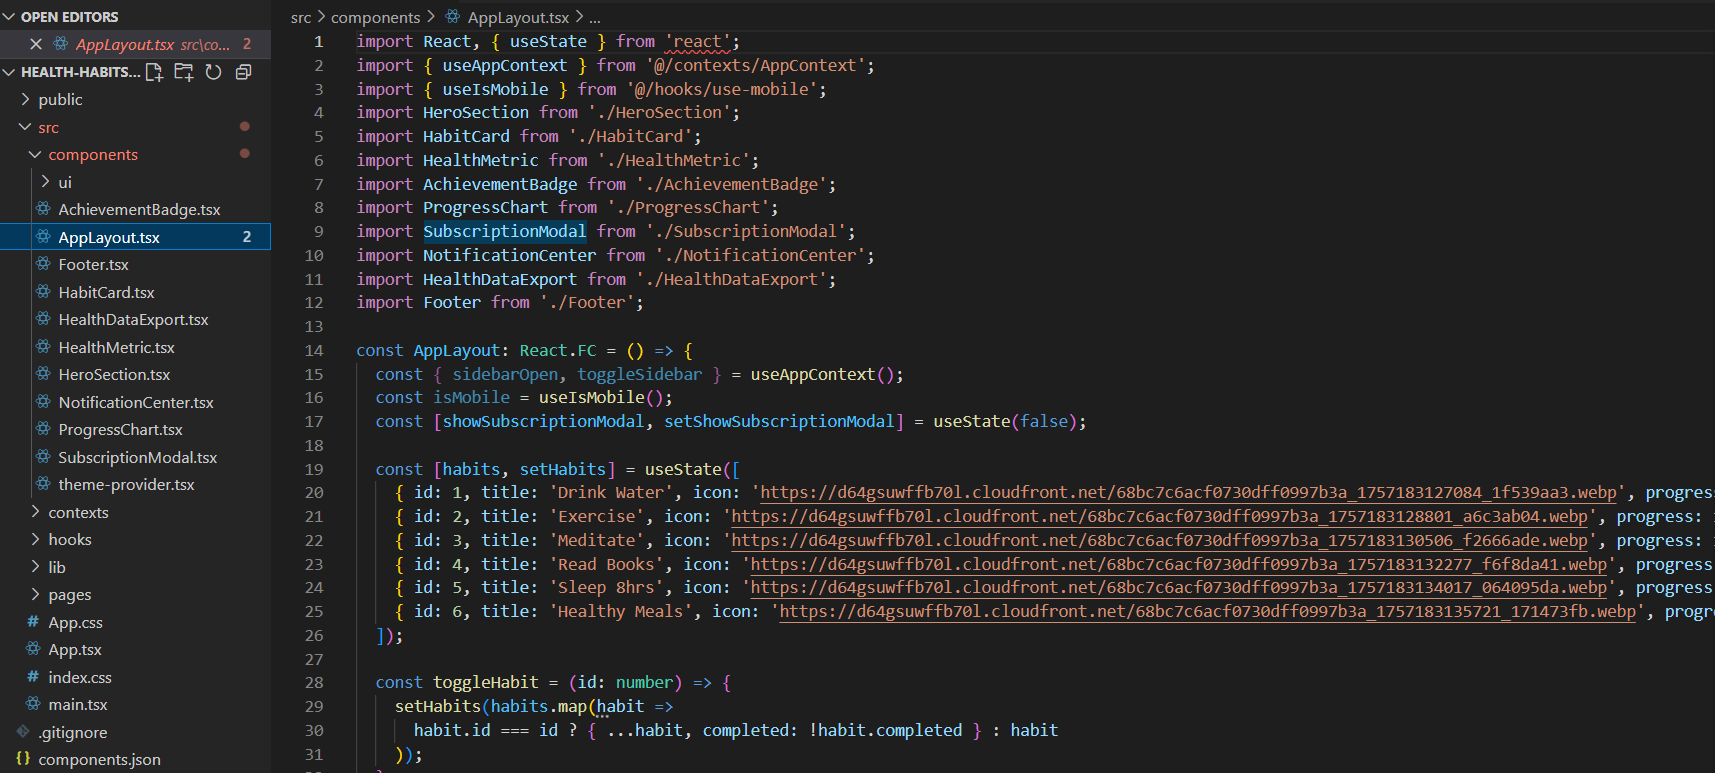Expand the contexts folder

click(x=35, y=512)
